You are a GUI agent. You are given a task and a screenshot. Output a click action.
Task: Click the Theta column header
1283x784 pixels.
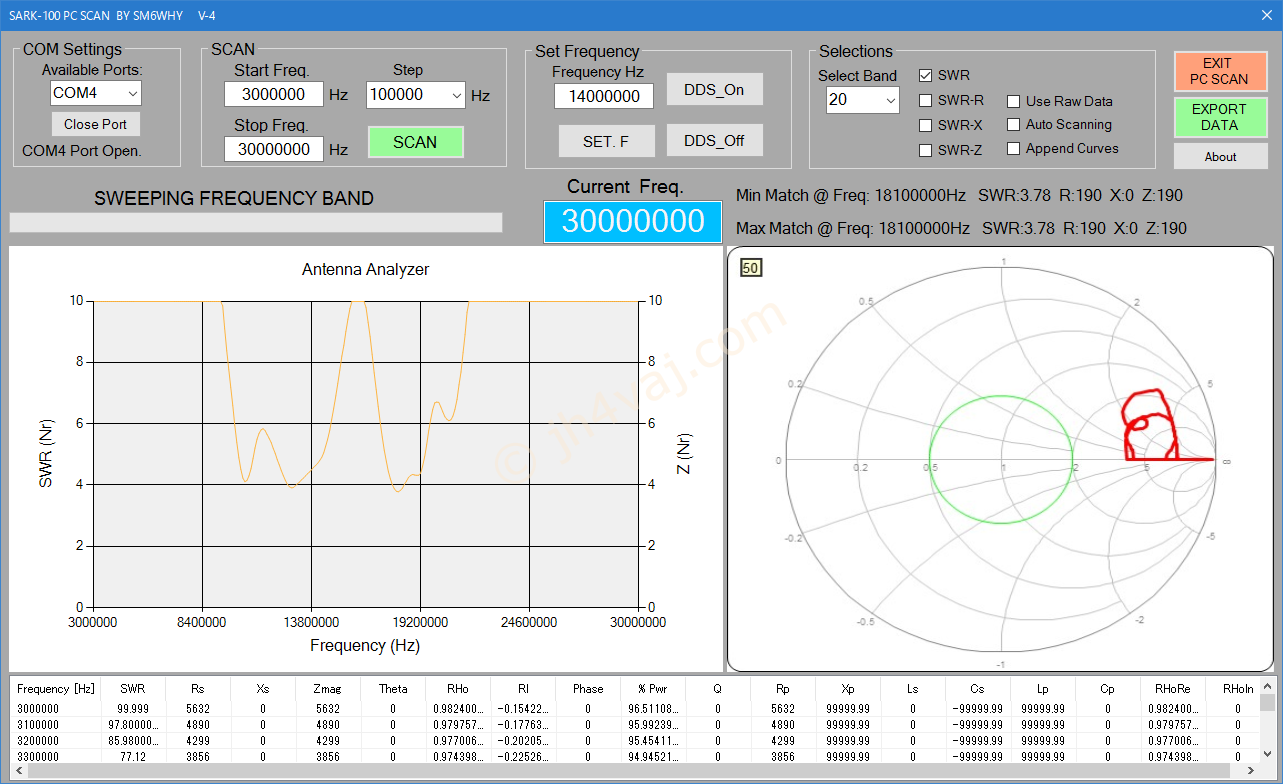click(x=393, y=688)
